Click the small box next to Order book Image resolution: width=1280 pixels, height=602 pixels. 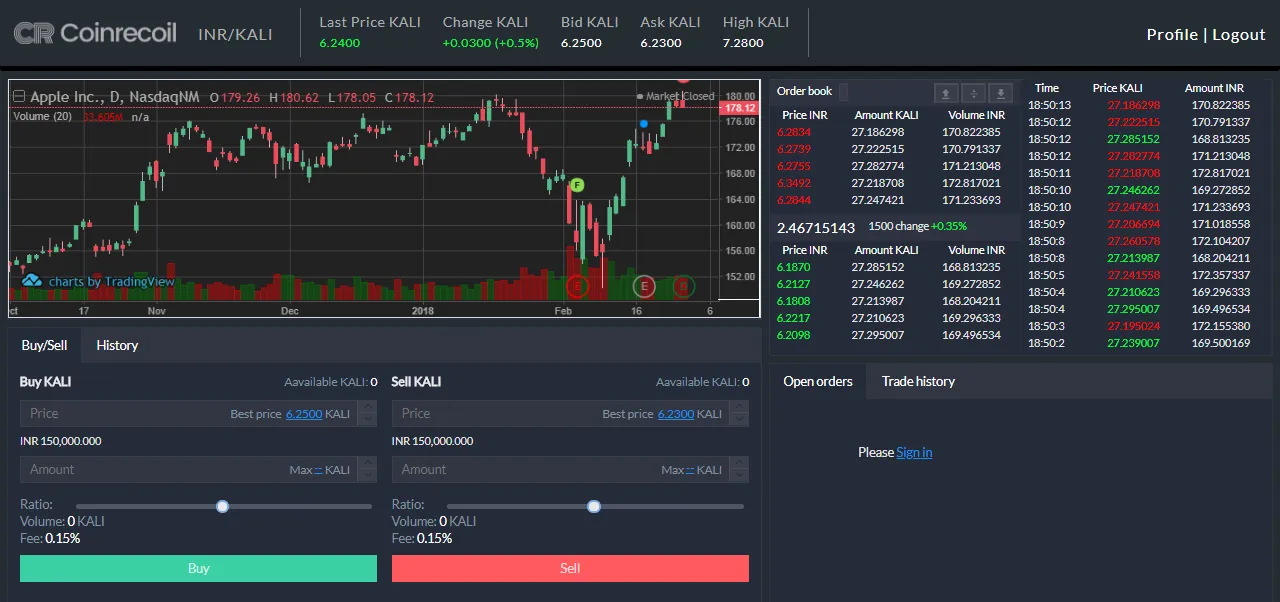(843, 92)
